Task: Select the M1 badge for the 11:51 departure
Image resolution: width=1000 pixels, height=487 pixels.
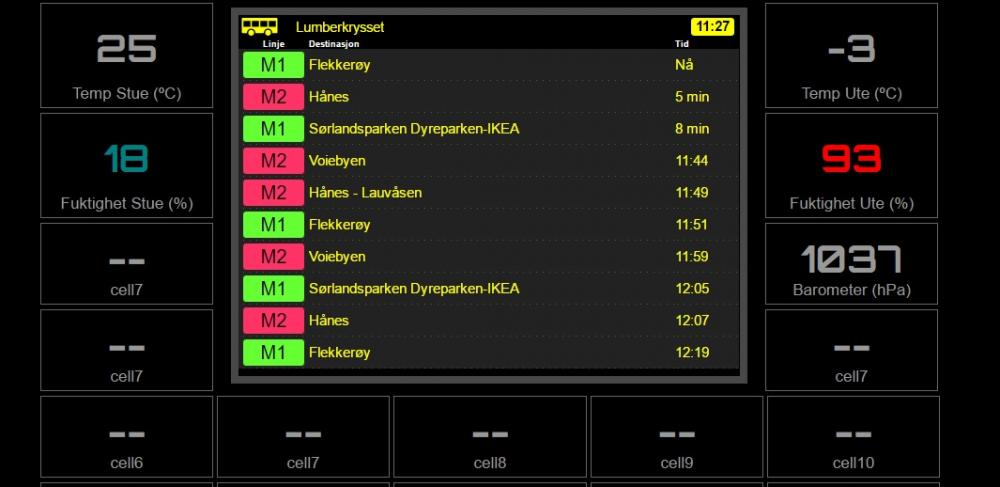Action: pyautogui.click(x=273, y=225)
